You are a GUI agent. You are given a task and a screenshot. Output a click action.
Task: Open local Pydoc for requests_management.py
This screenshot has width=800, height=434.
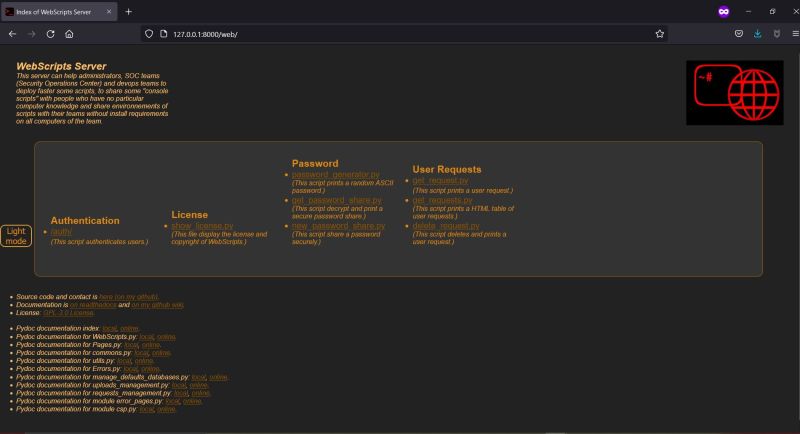tap(181, 393)
